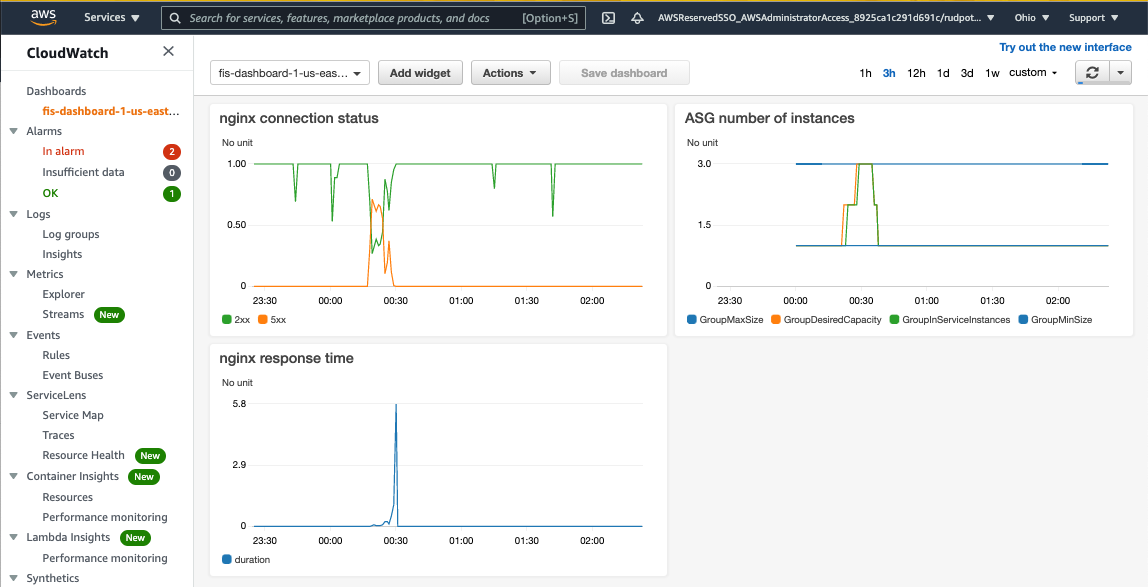Open AWS CloudShell terminal icon
The image size is (1148, 587).
[608, 18]
